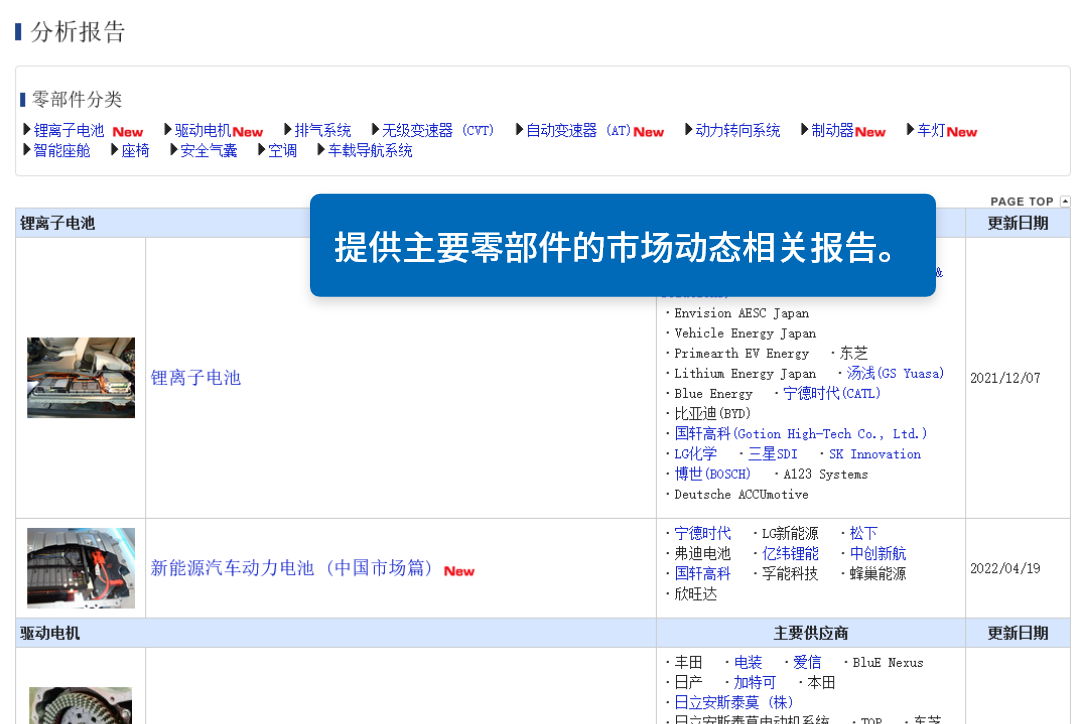Click the update date '2022/04/19'
This screenshot has height=724, width=1086.
coord(1005,568)
